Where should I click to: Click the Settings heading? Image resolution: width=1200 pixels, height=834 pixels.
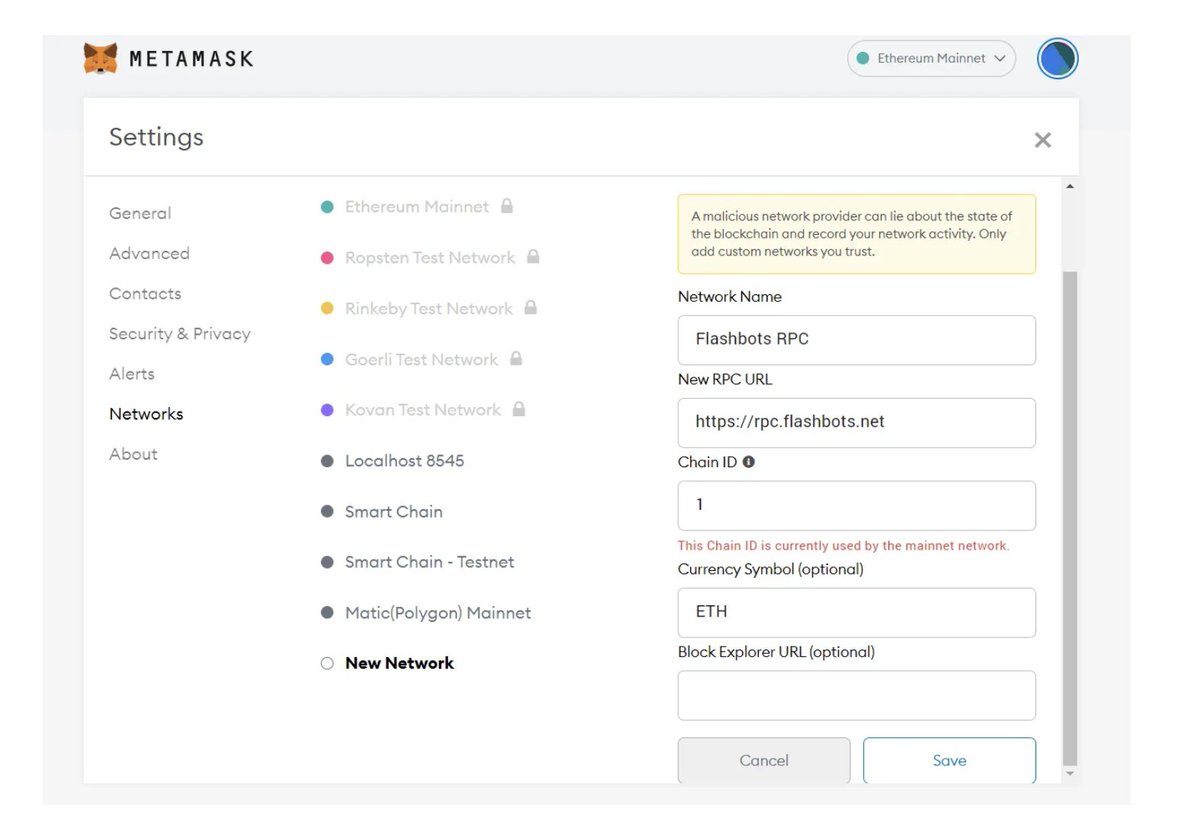click(x=156, y=137)
